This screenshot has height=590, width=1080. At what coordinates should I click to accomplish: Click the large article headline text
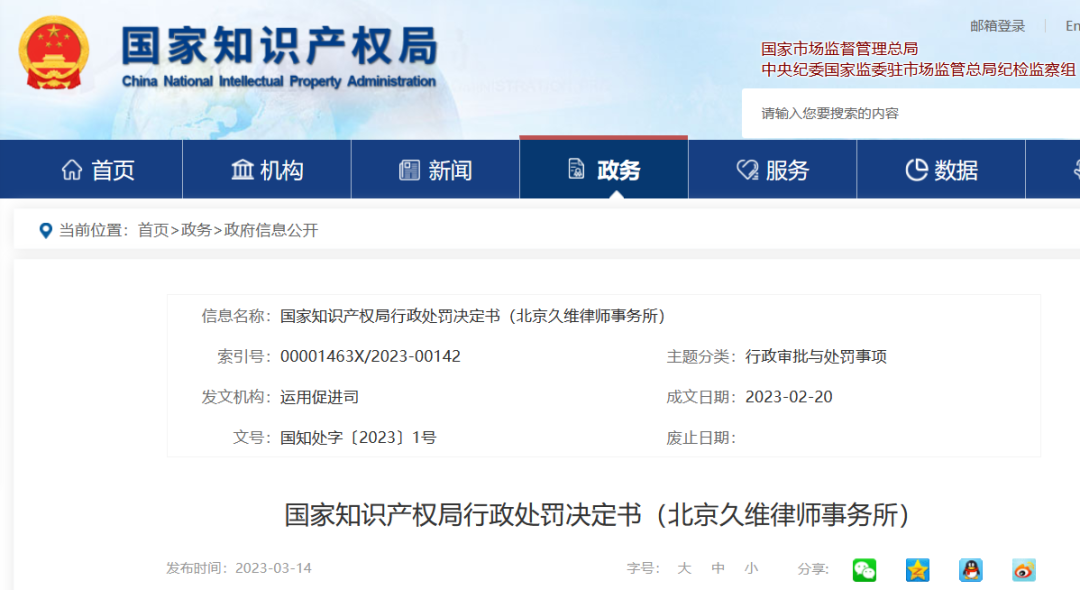click(596, 515)
